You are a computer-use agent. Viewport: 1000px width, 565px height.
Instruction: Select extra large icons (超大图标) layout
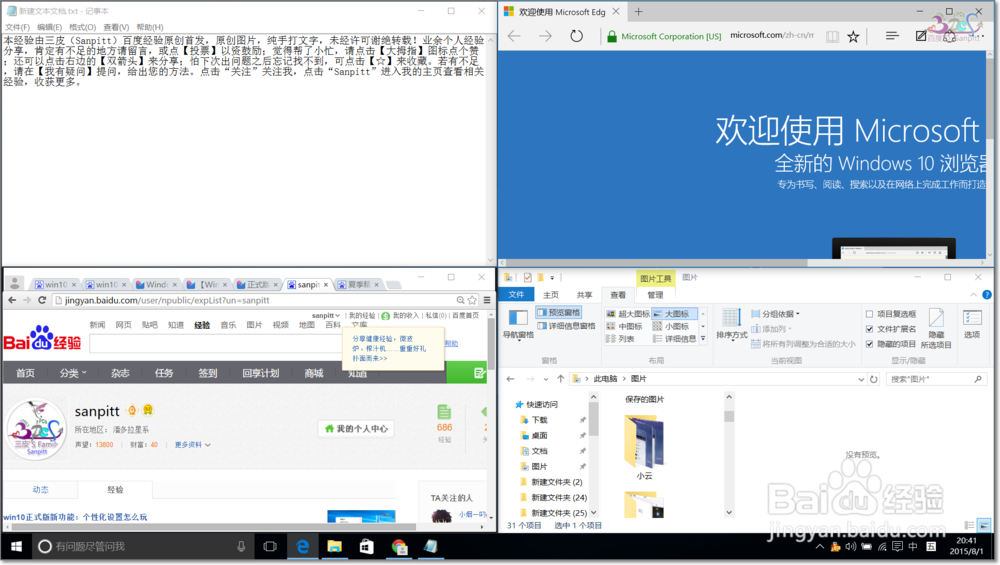628,314
